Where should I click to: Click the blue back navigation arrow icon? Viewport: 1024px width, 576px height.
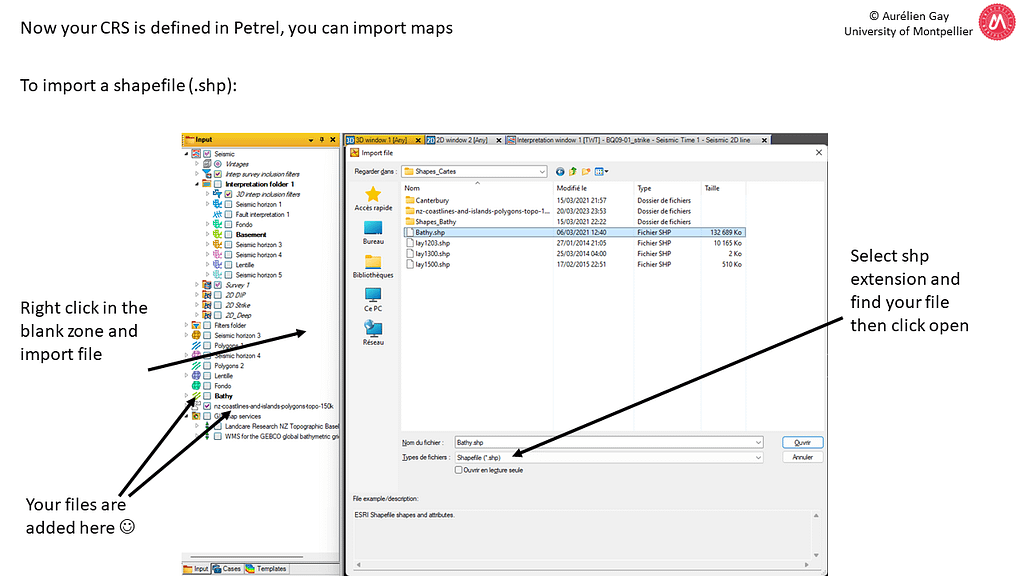(x=560, y=171)
